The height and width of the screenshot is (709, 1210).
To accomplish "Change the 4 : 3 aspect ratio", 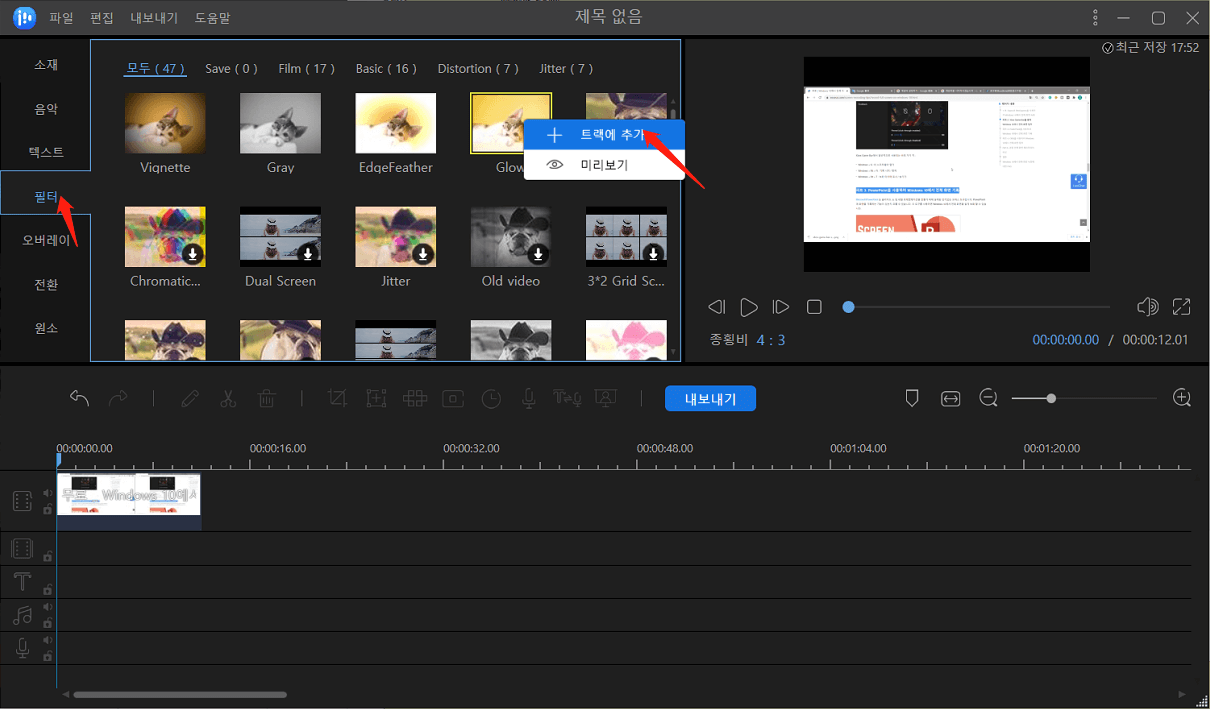I will coord(770,340).
